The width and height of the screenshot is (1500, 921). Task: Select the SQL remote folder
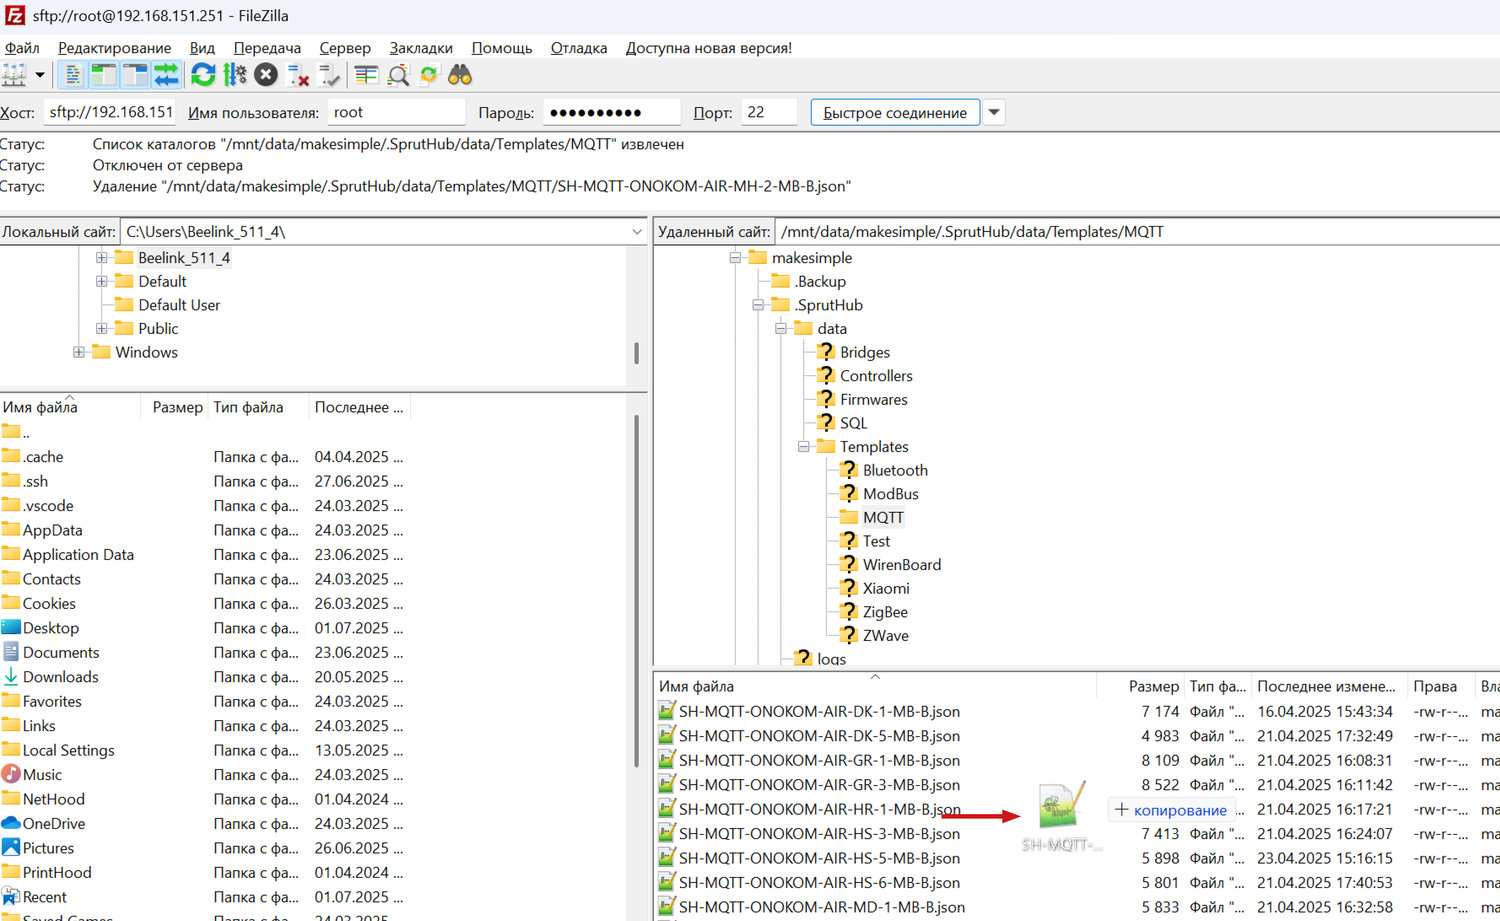(x=853, y=423)
